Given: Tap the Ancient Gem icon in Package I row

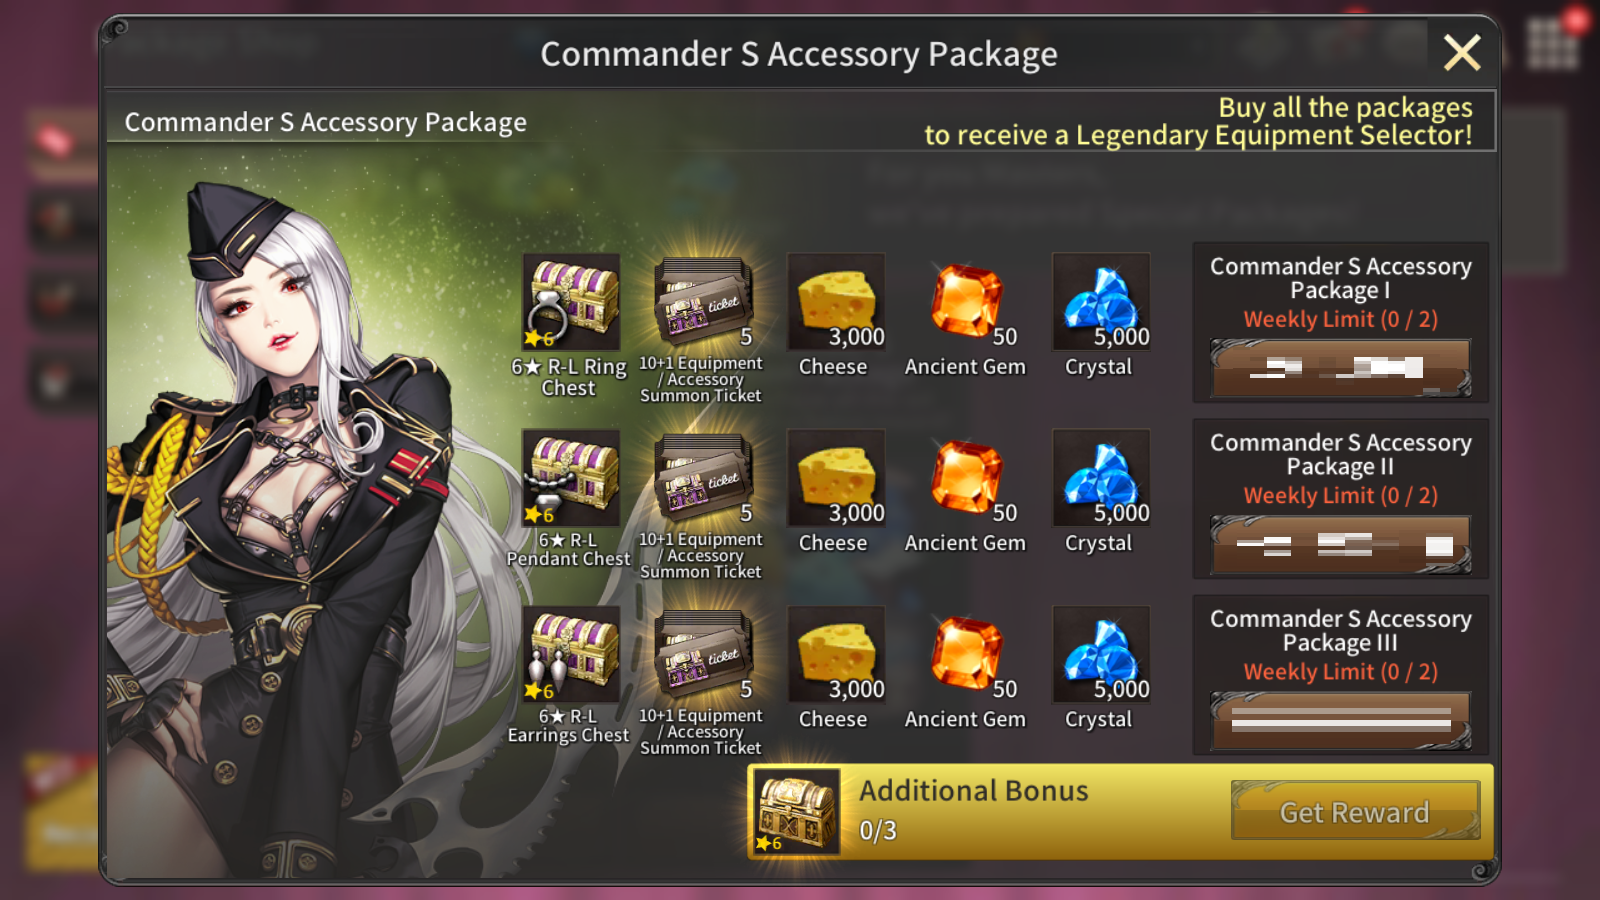Looking at the screenshot, I should pyautogui.click(x=968, y=301).
